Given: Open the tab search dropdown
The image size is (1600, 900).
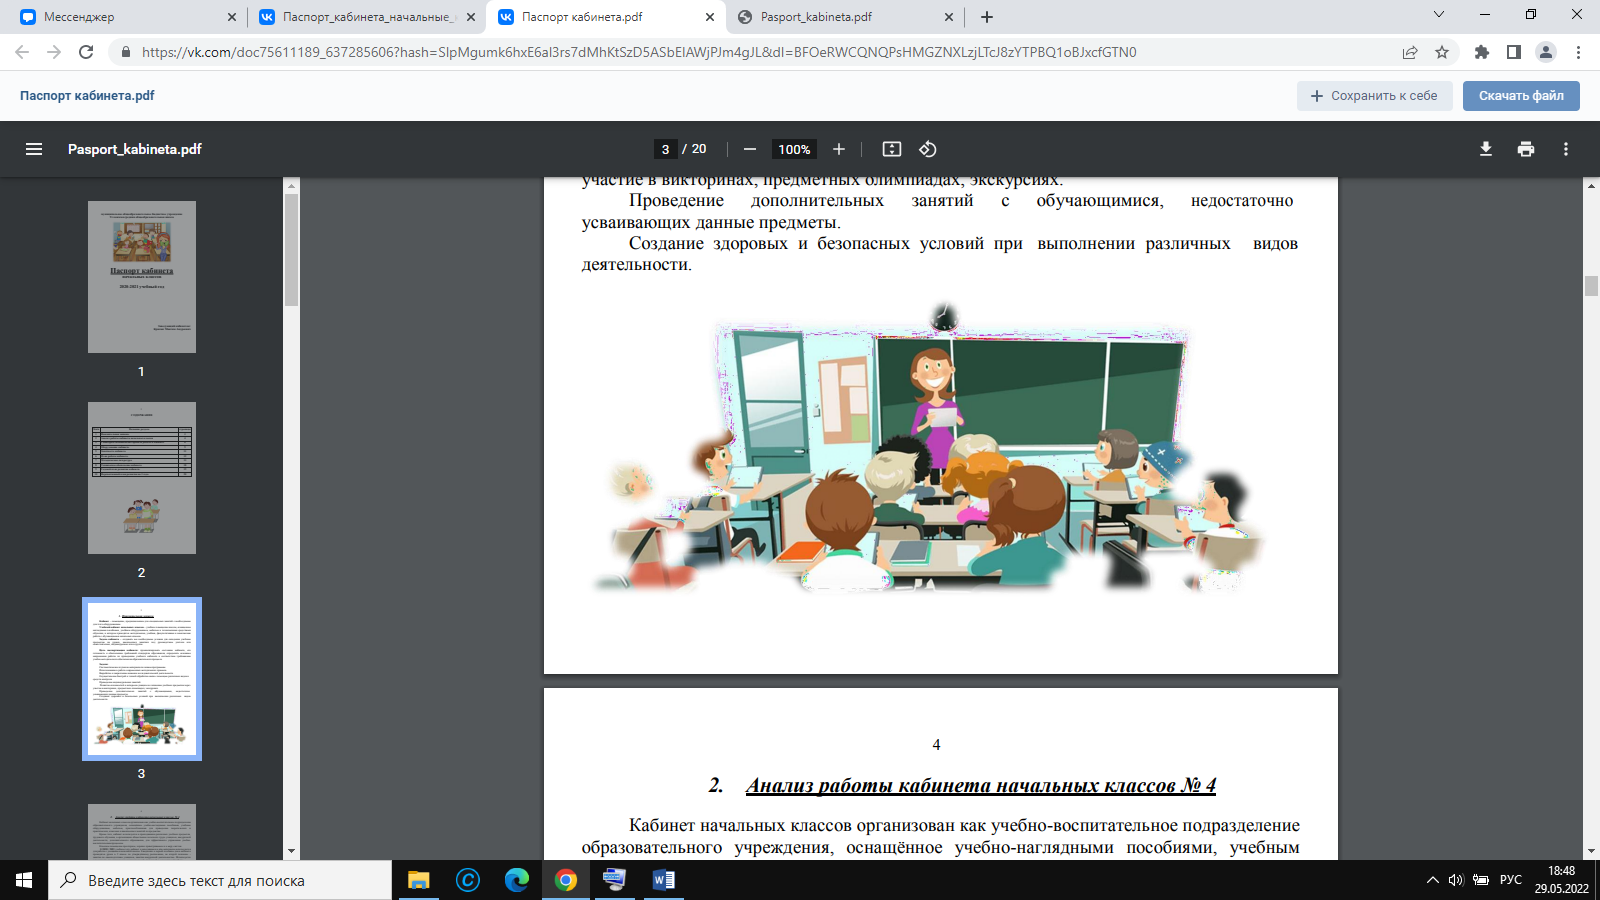Looking at the screenshot, I should 1439,15.
